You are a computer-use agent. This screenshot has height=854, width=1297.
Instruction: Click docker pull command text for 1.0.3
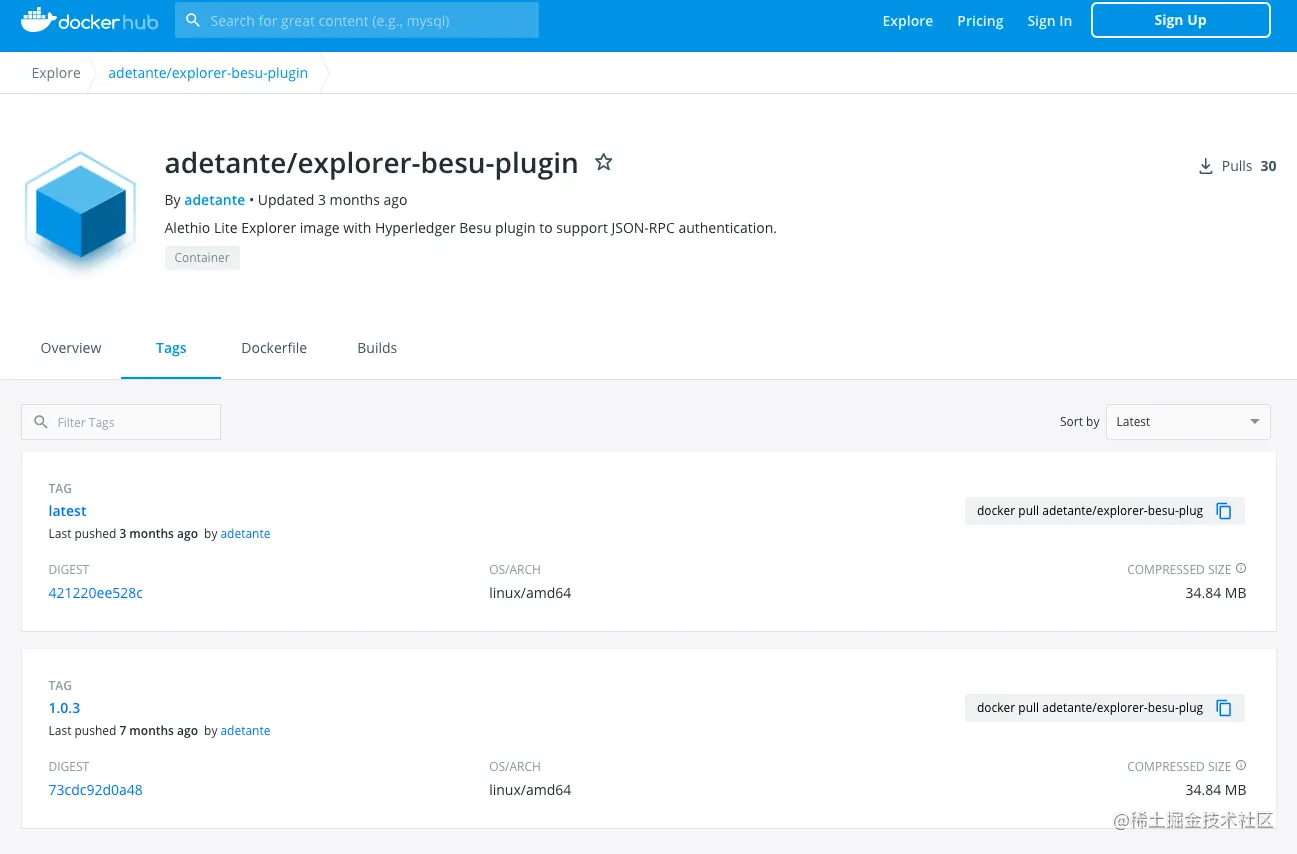tap(1090, 708)
